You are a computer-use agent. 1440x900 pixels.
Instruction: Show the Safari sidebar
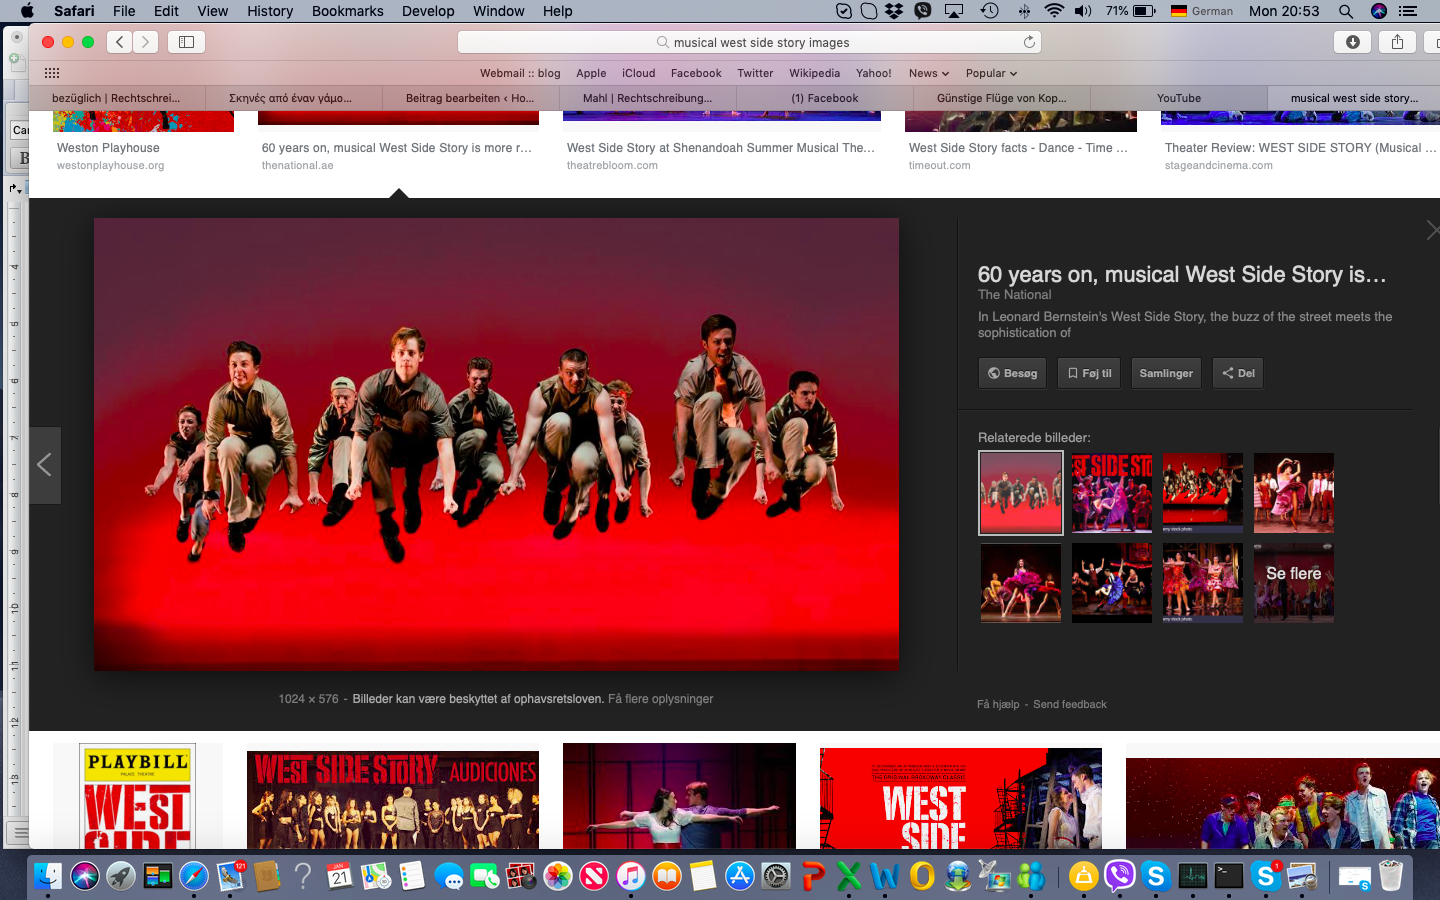point(186,42)
